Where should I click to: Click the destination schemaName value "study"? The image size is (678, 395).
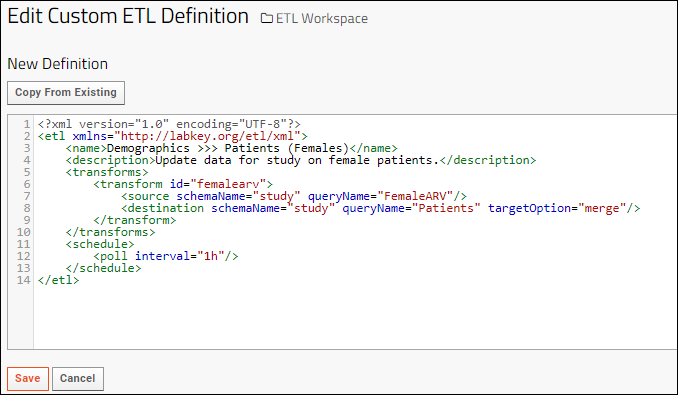click(311, 208)
